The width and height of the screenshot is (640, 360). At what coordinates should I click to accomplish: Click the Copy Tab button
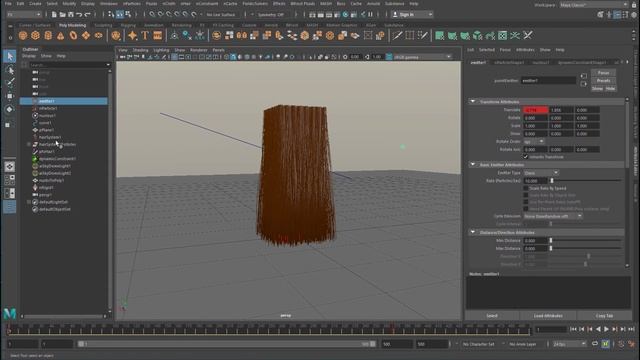[604, 316]
